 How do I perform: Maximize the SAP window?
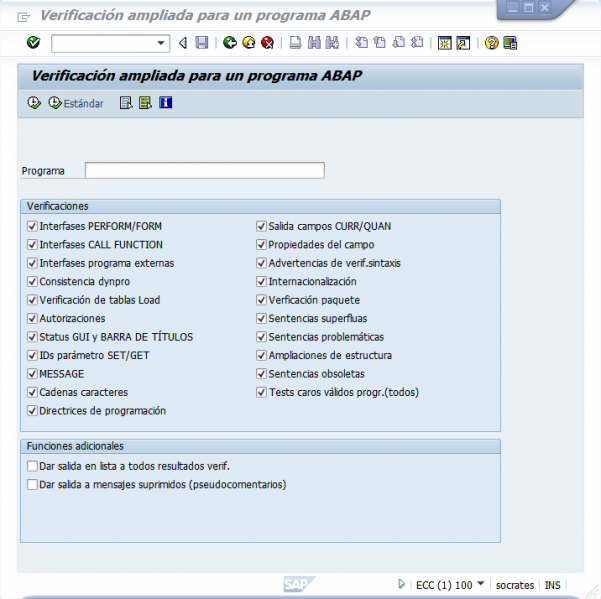point(529,7)
